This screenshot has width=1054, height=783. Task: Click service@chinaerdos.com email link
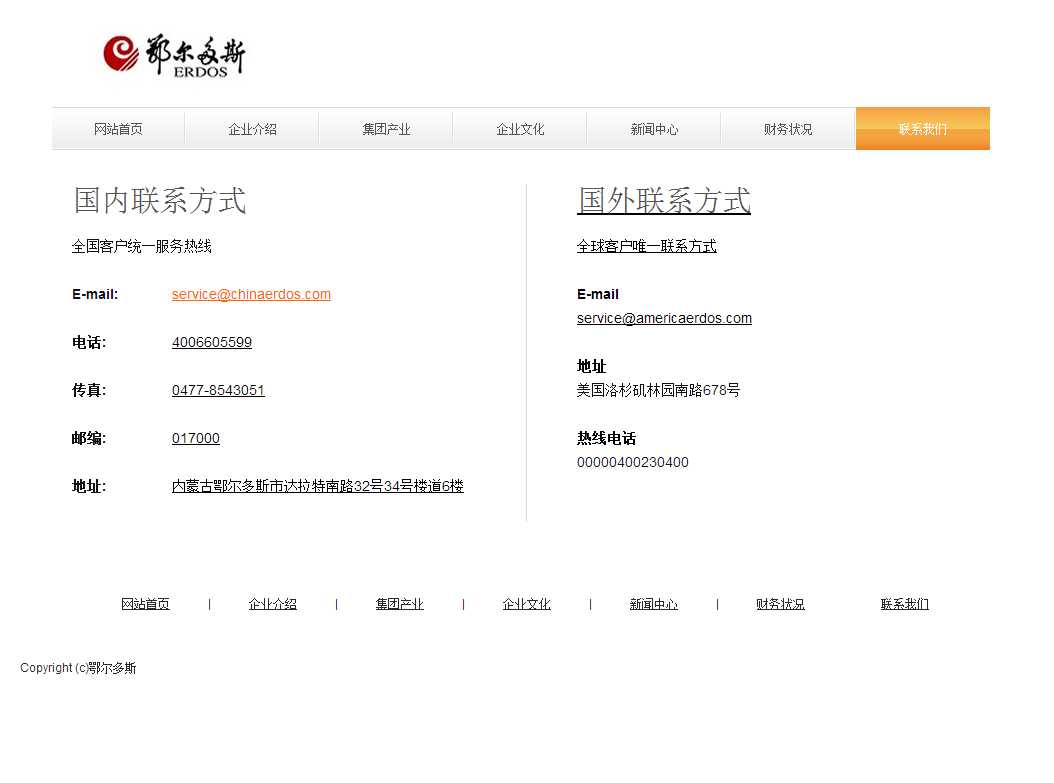(x=251, y=294)
